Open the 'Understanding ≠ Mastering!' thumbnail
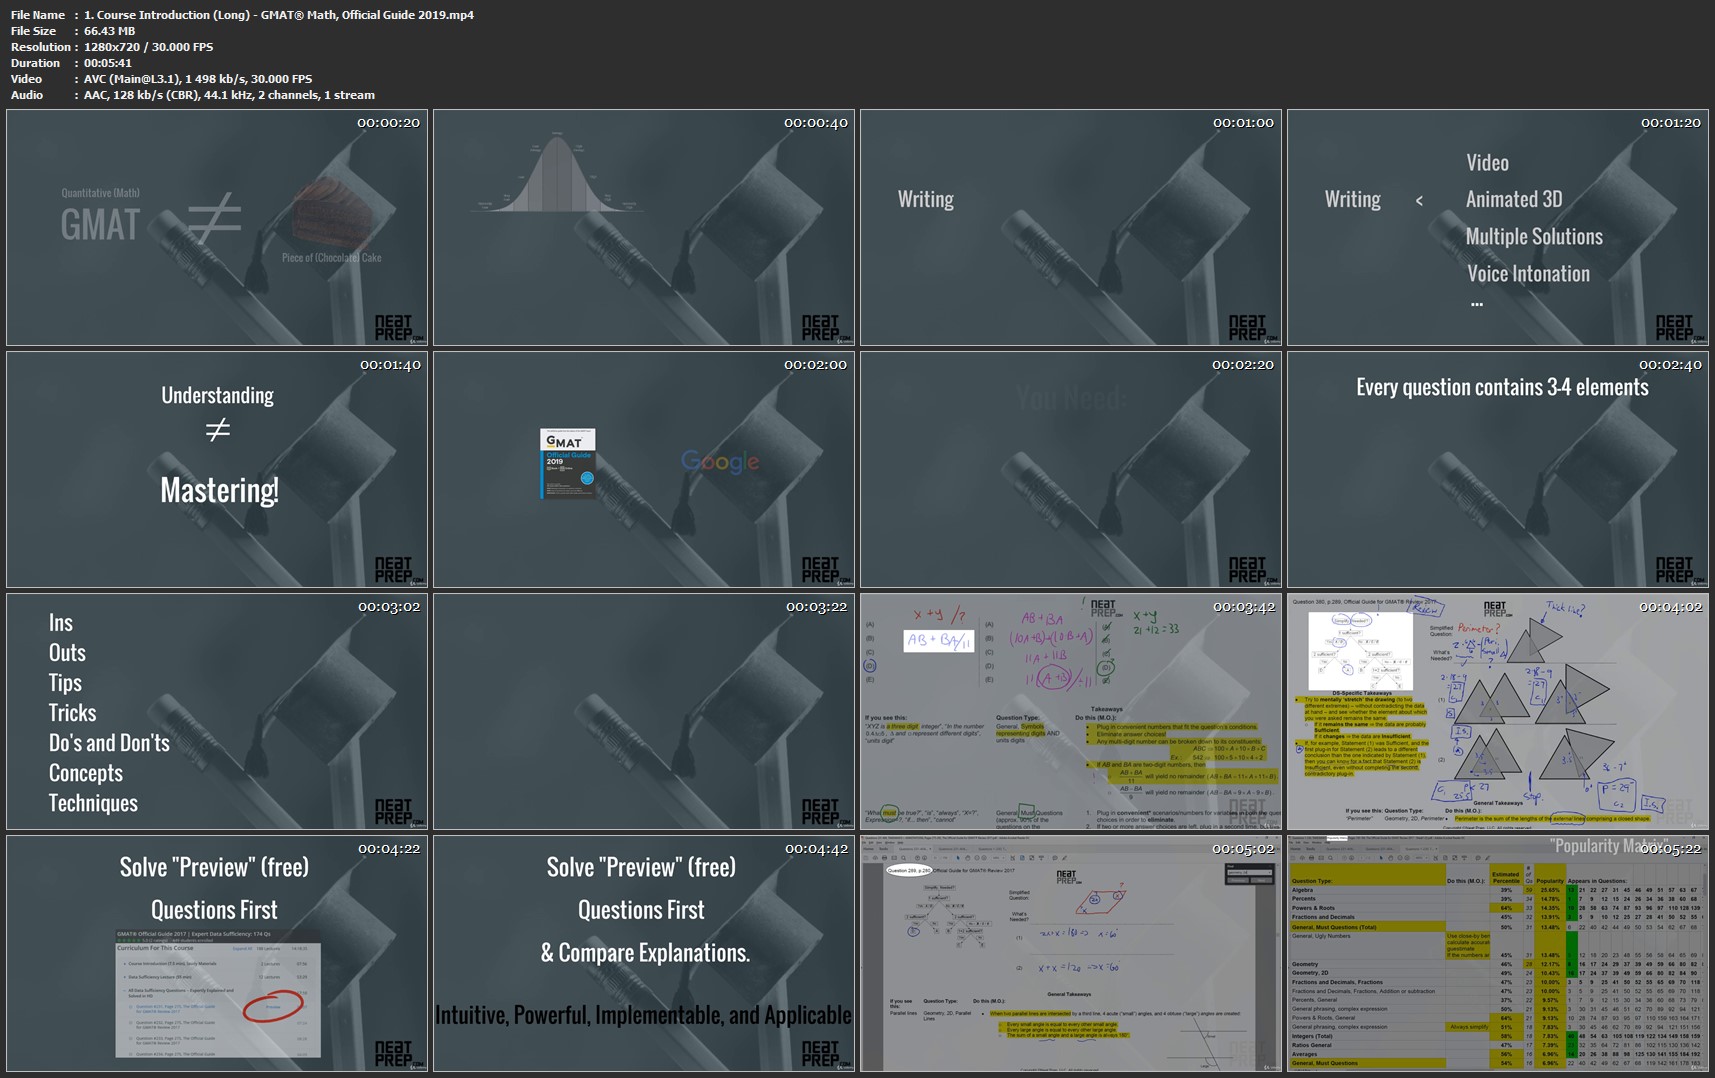The width and height of the screenshot is (1715, 1078). [217, 470]
